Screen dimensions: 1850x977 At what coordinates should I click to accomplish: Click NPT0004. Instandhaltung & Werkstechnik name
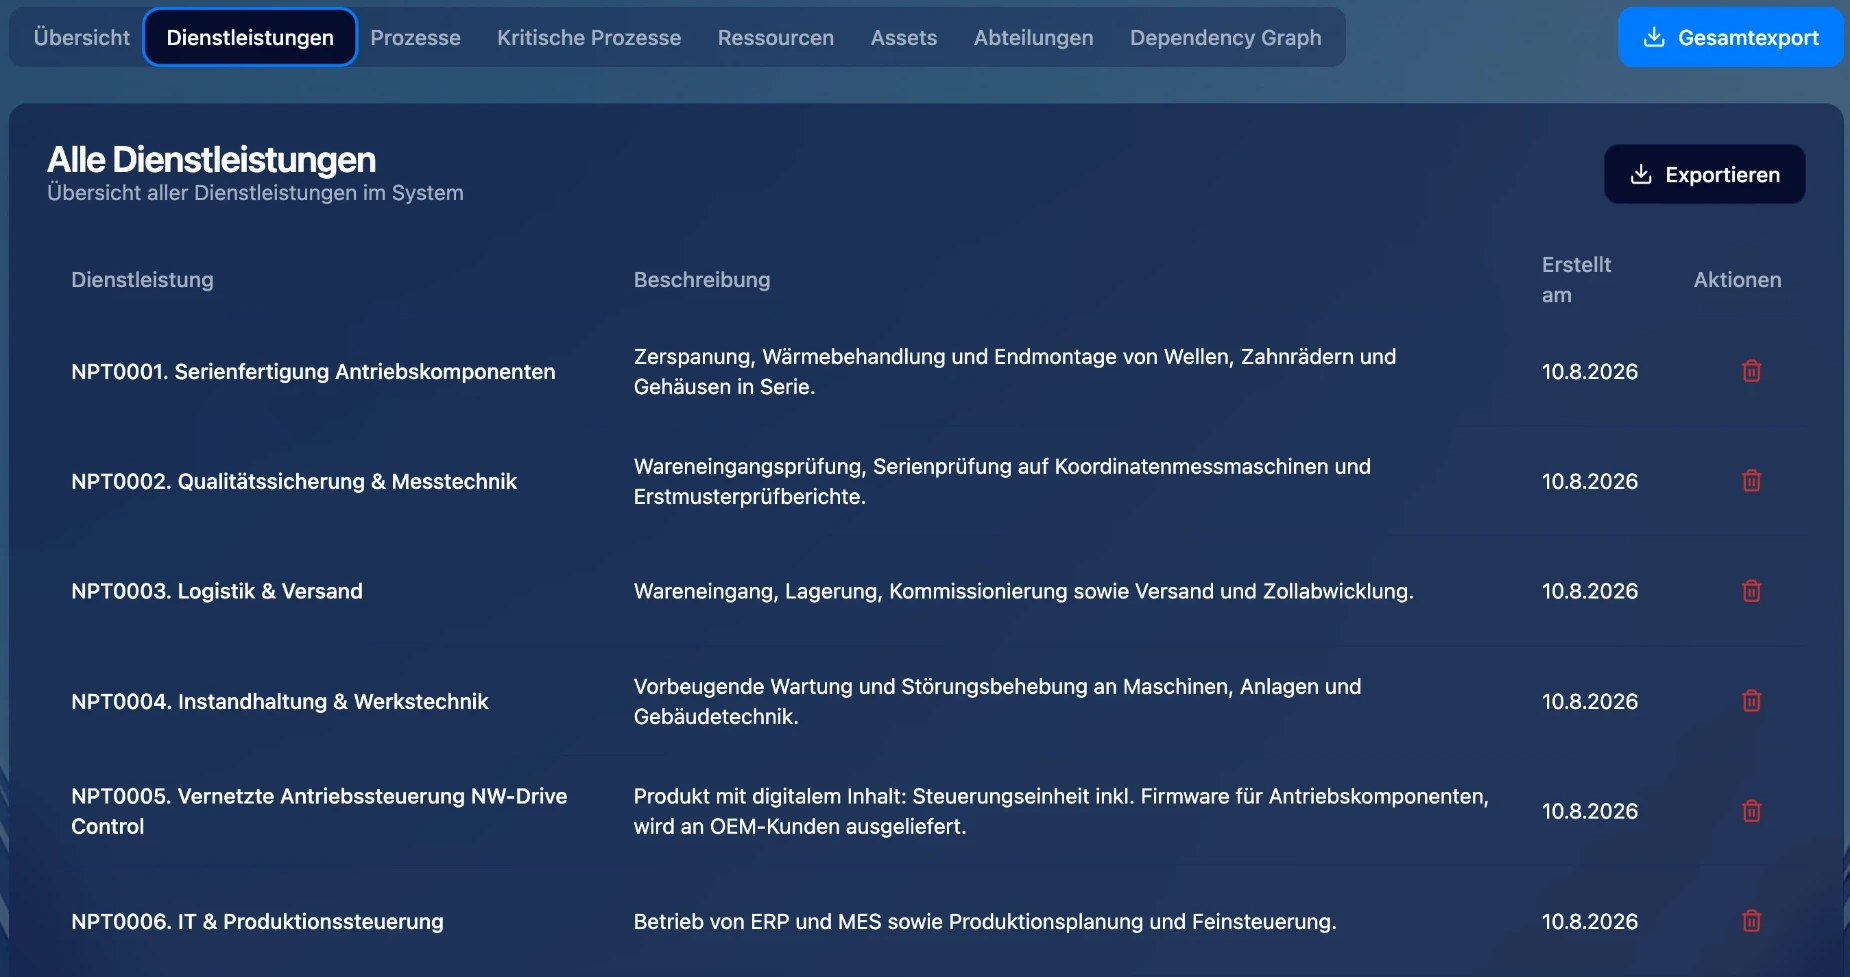pyautogui.click(x=280, y=701)
